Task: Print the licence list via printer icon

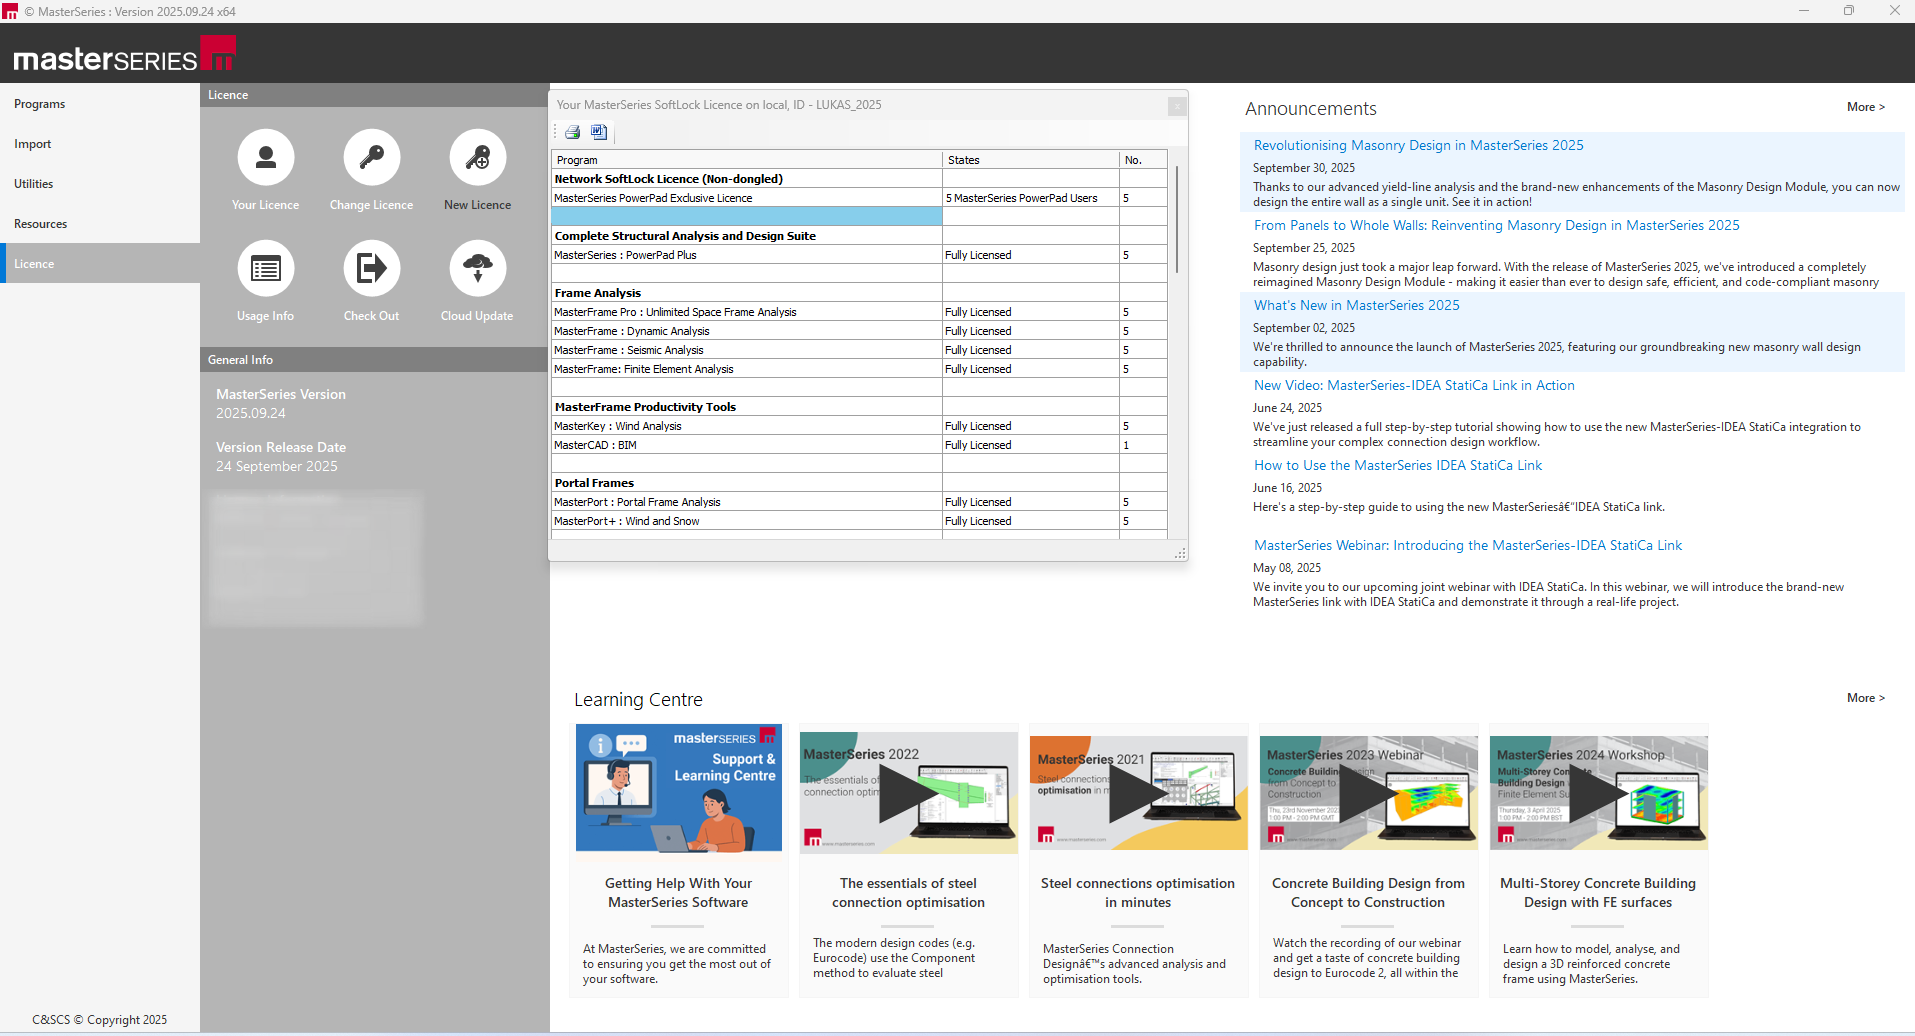Action: [572, 132]
